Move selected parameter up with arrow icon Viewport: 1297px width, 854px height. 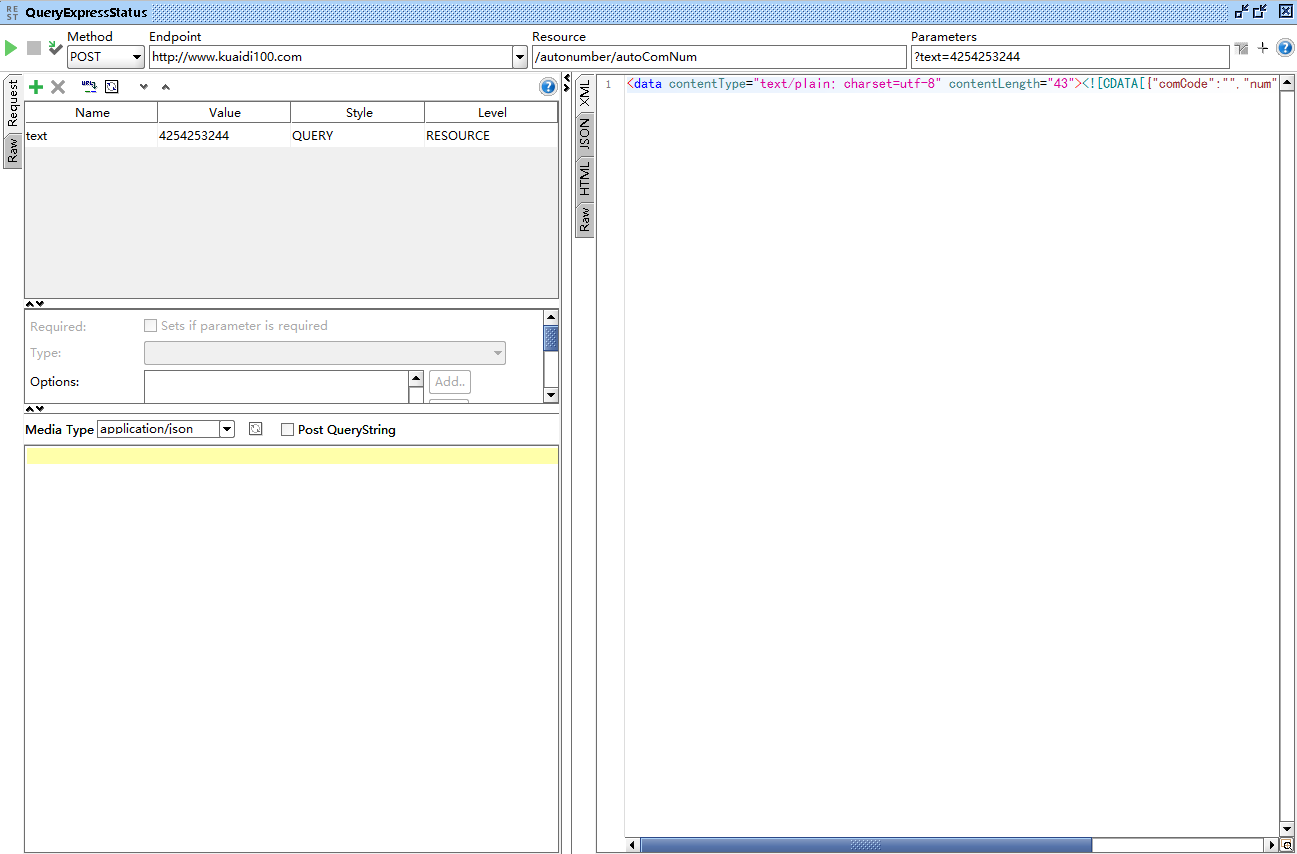166,87
